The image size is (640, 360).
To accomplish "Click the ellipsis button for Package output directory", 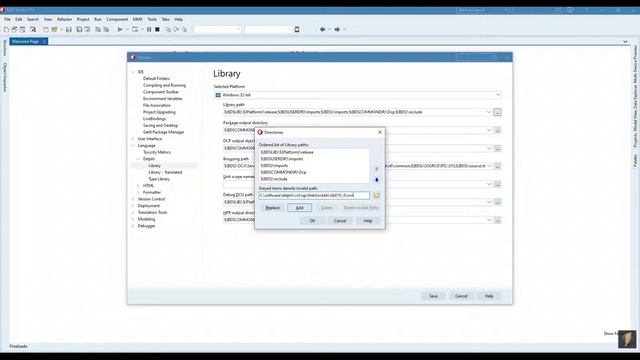I will pos(498,130).
